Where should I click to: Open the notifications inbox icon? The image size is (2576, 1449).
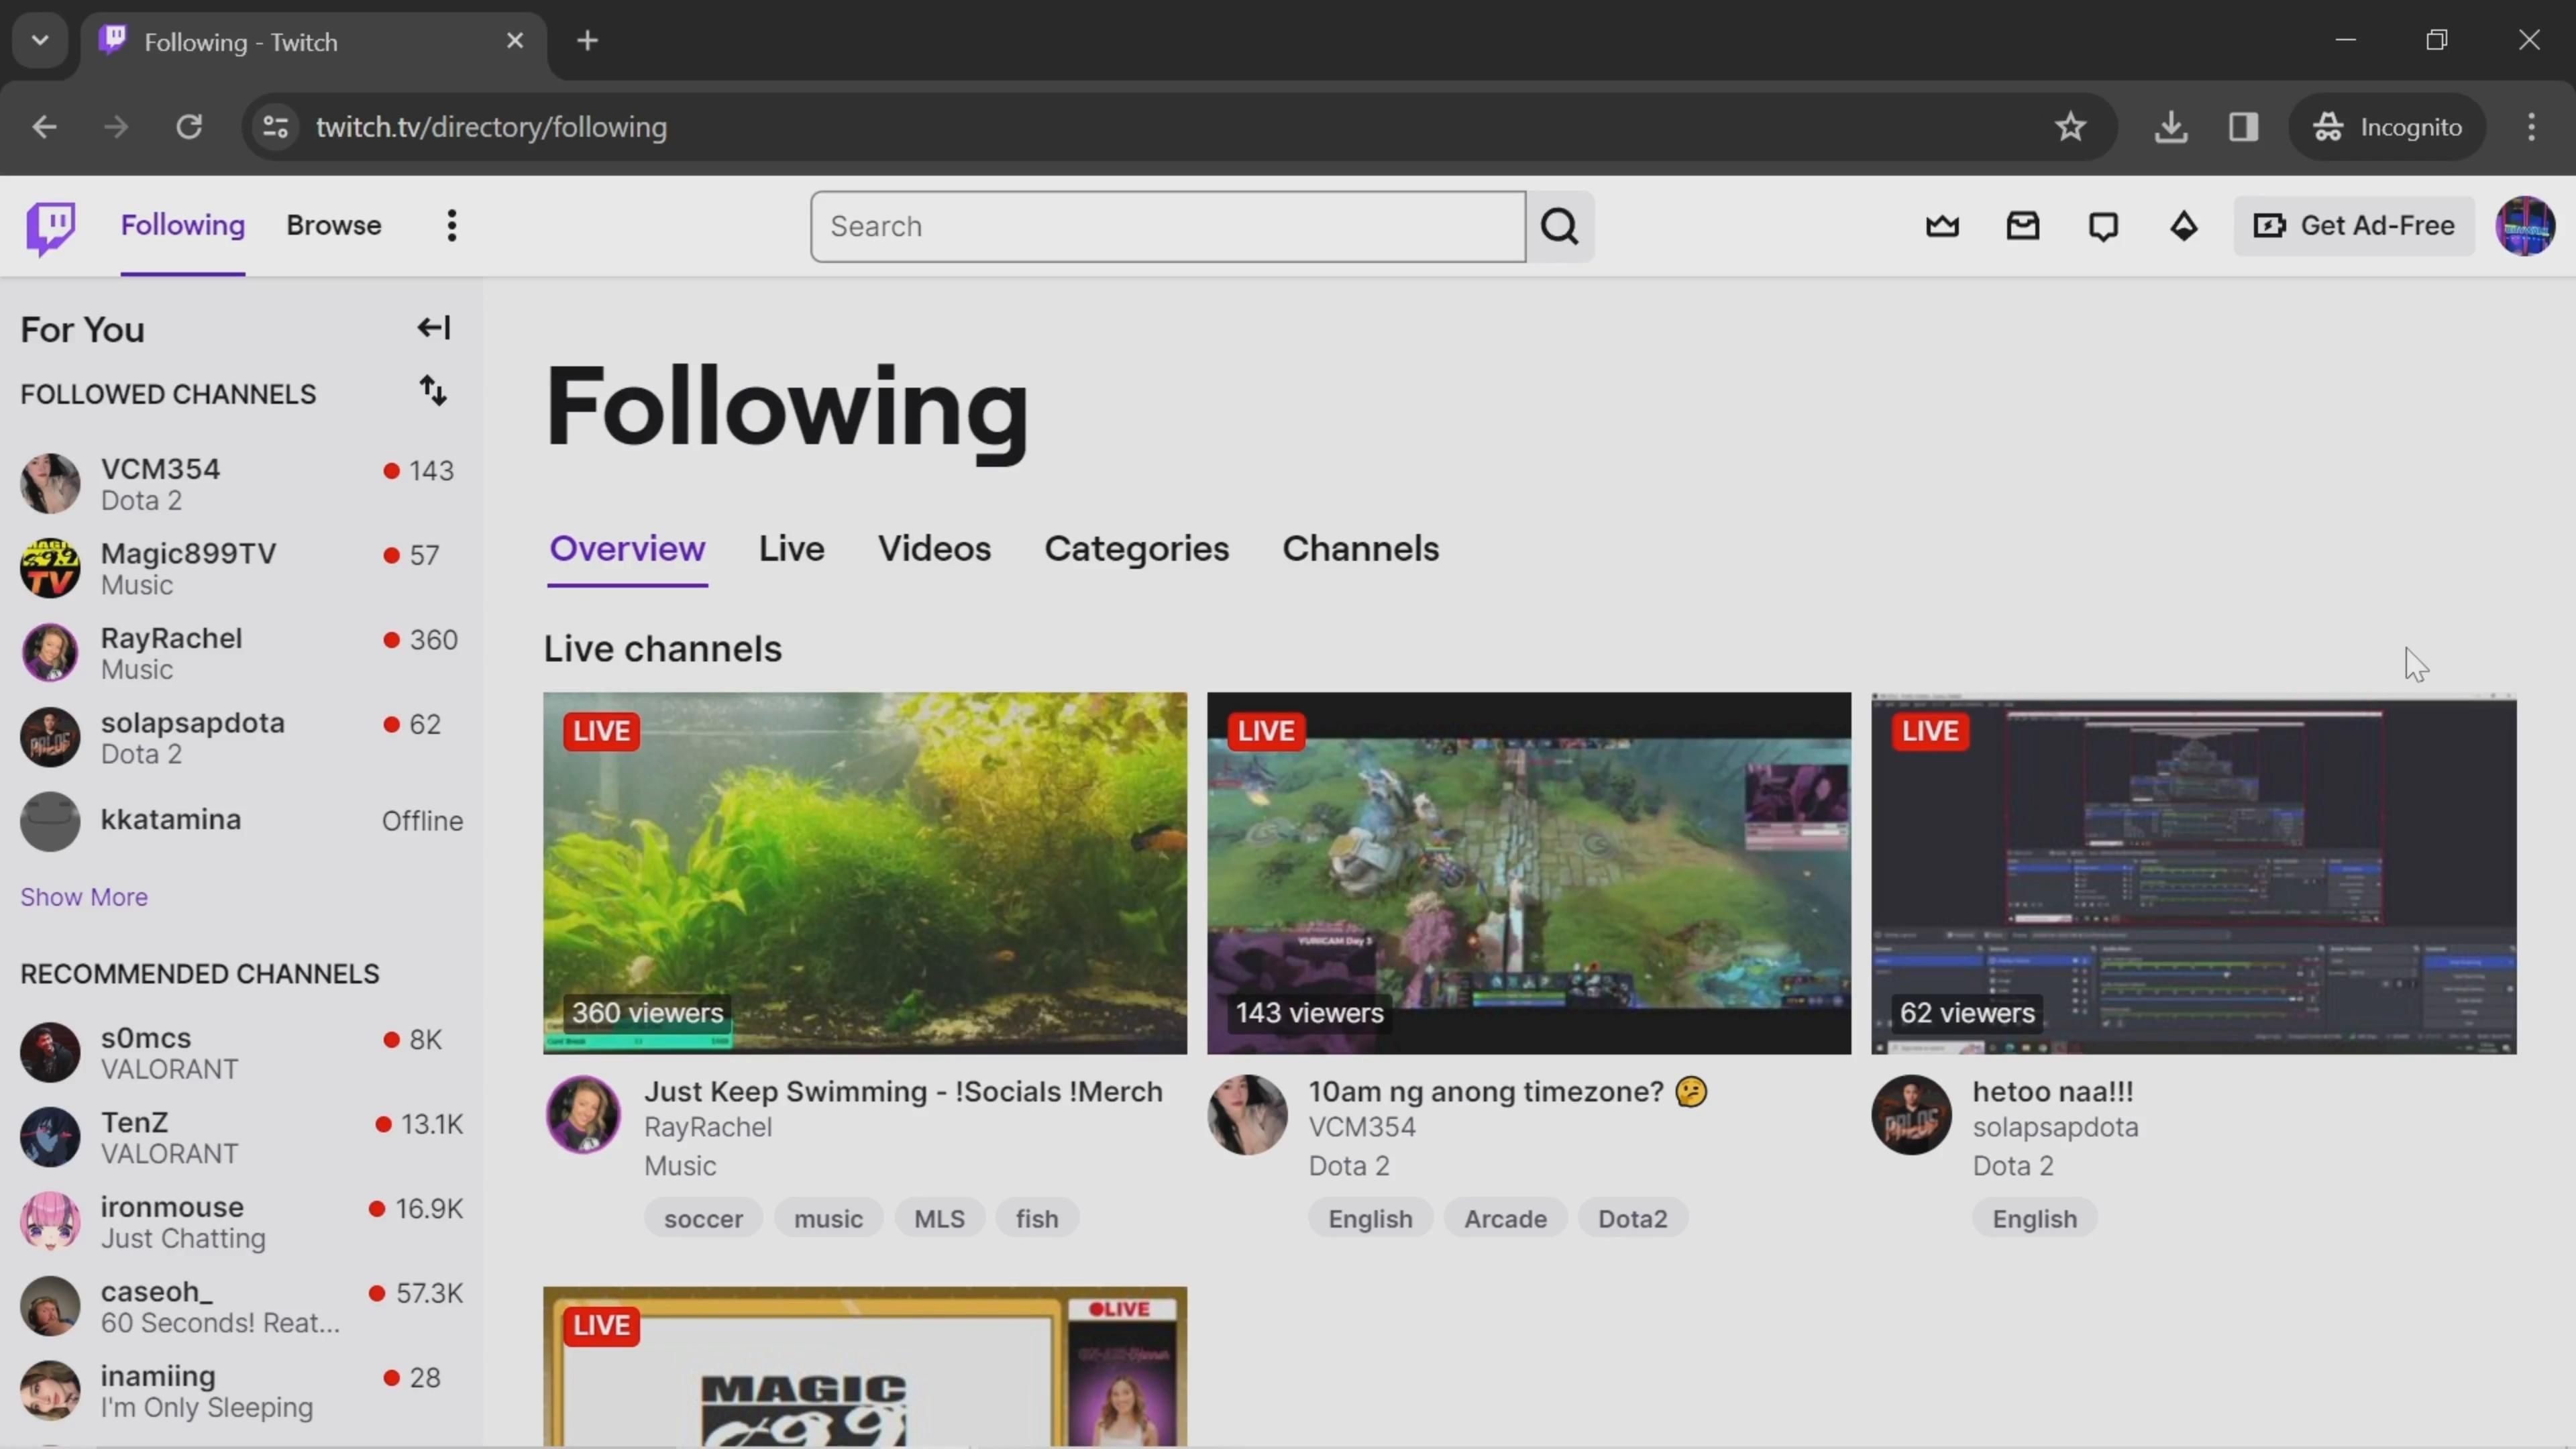tap(2022, 227)
